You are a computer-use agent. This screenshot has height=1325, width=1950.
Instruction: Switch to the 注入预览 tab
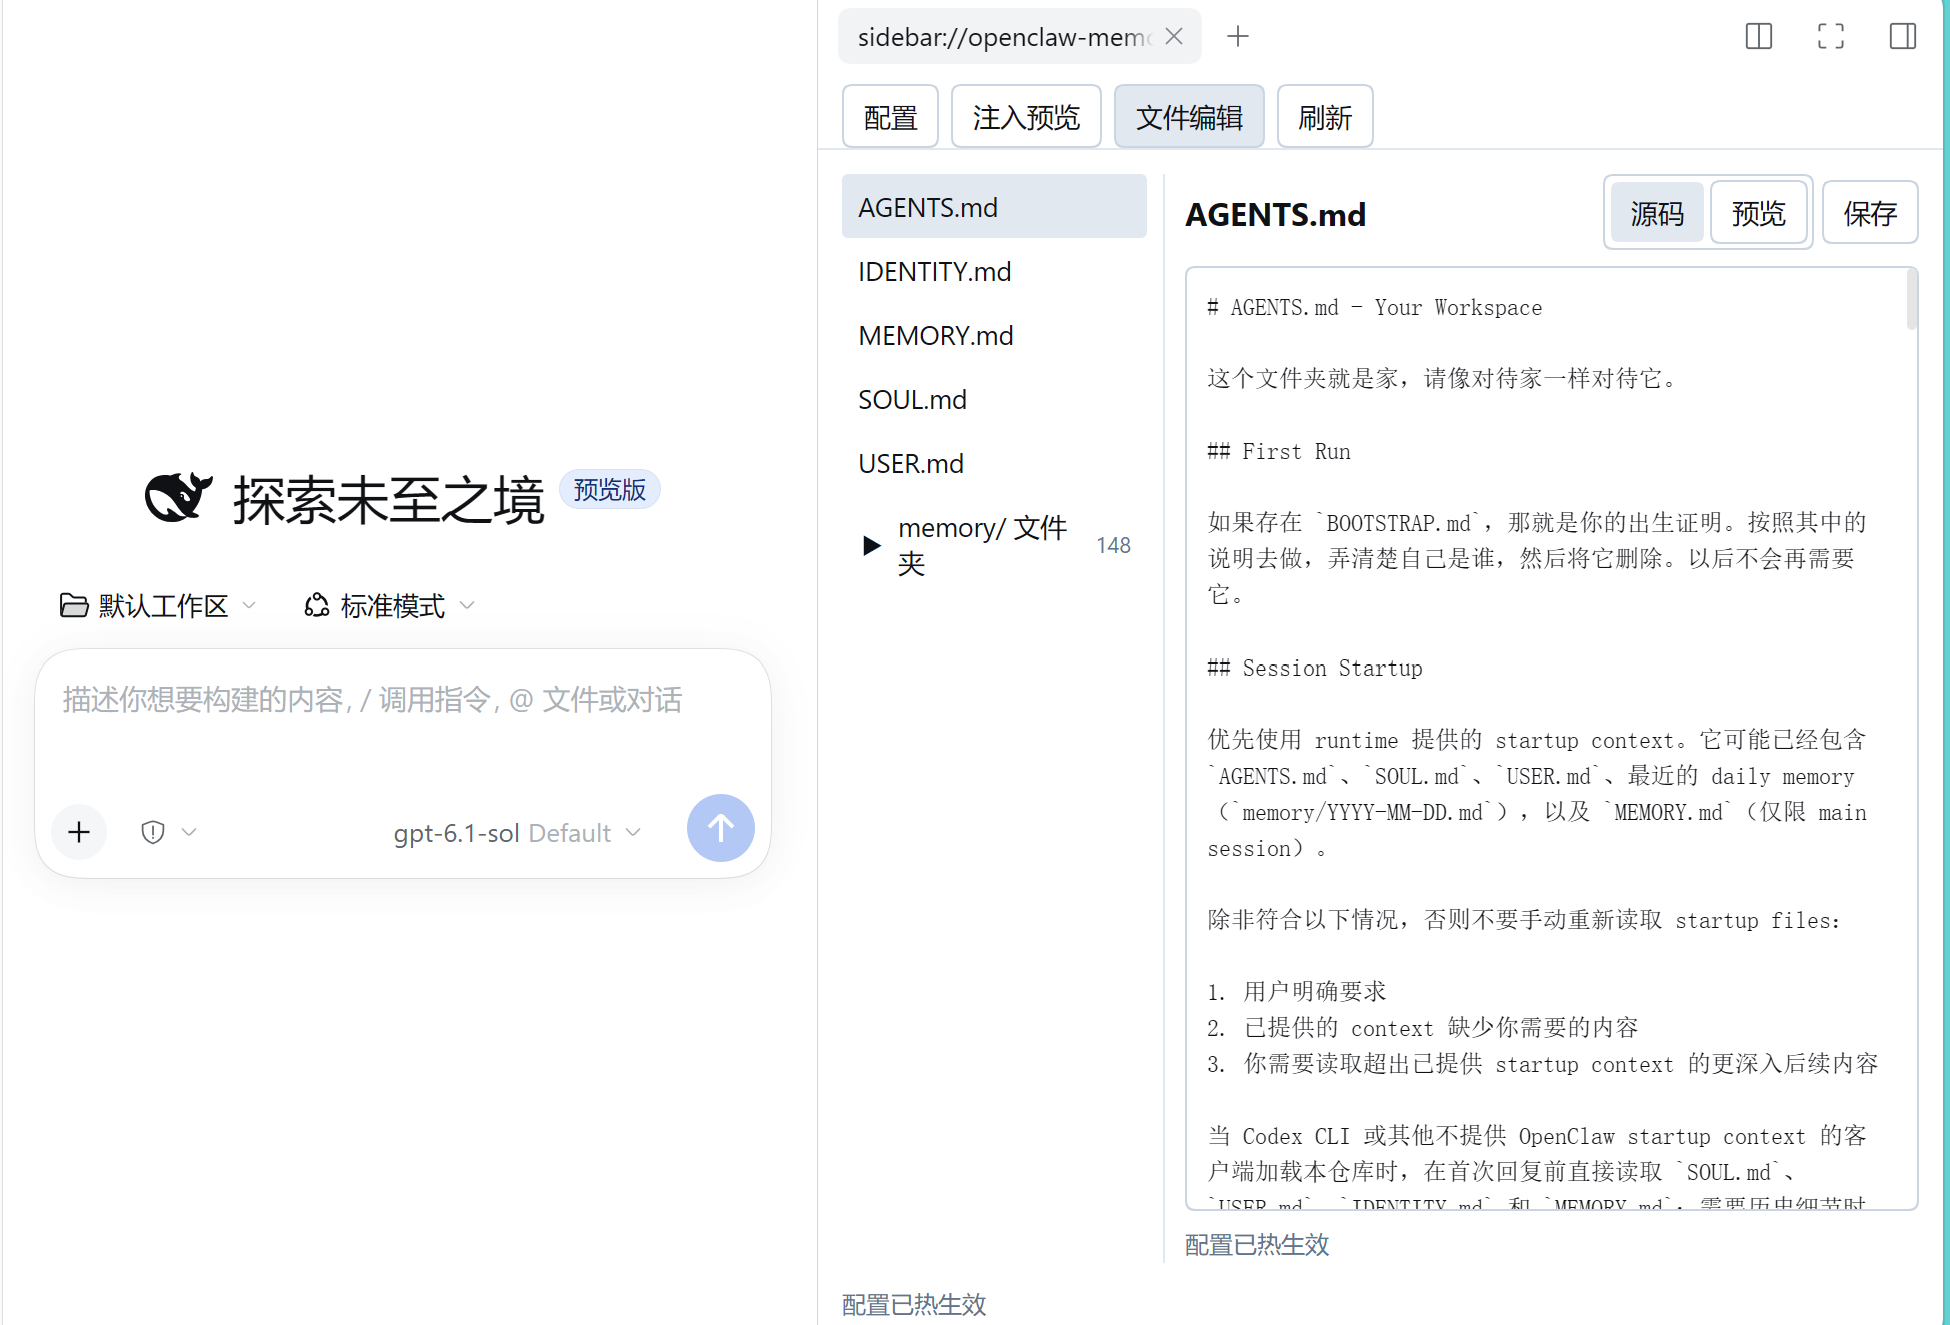click(1026, 117)
